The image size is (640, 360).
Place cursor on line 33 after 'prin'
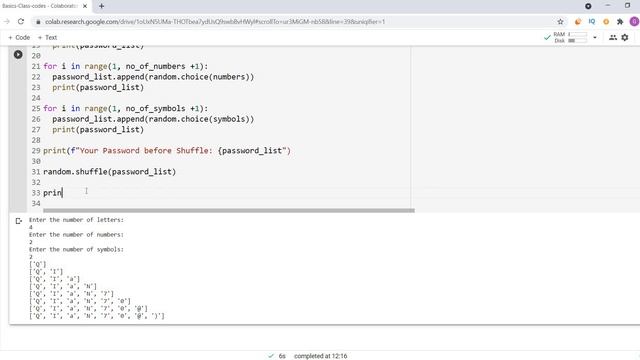(62, 193)
